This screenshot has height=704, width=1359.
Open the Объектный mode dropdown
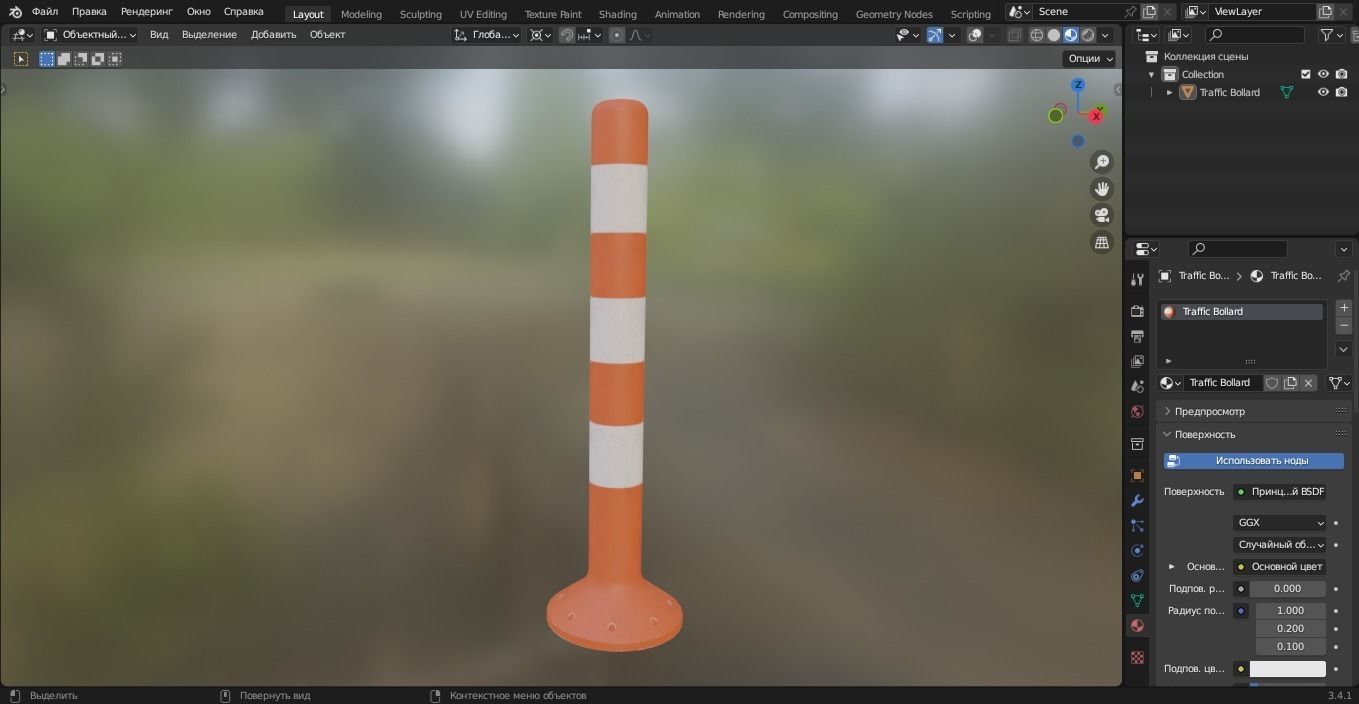coord(90,35)
